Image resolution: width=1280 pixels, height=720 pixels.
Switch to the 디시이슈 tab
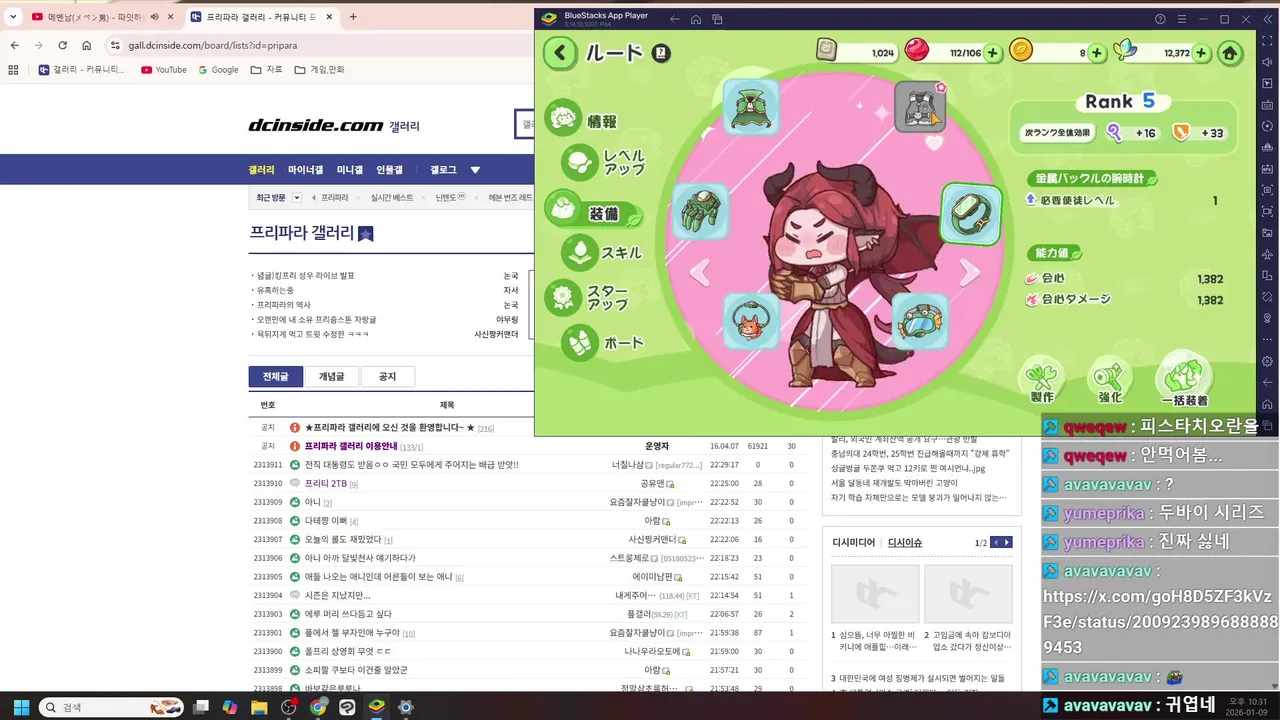click(905, 542)
